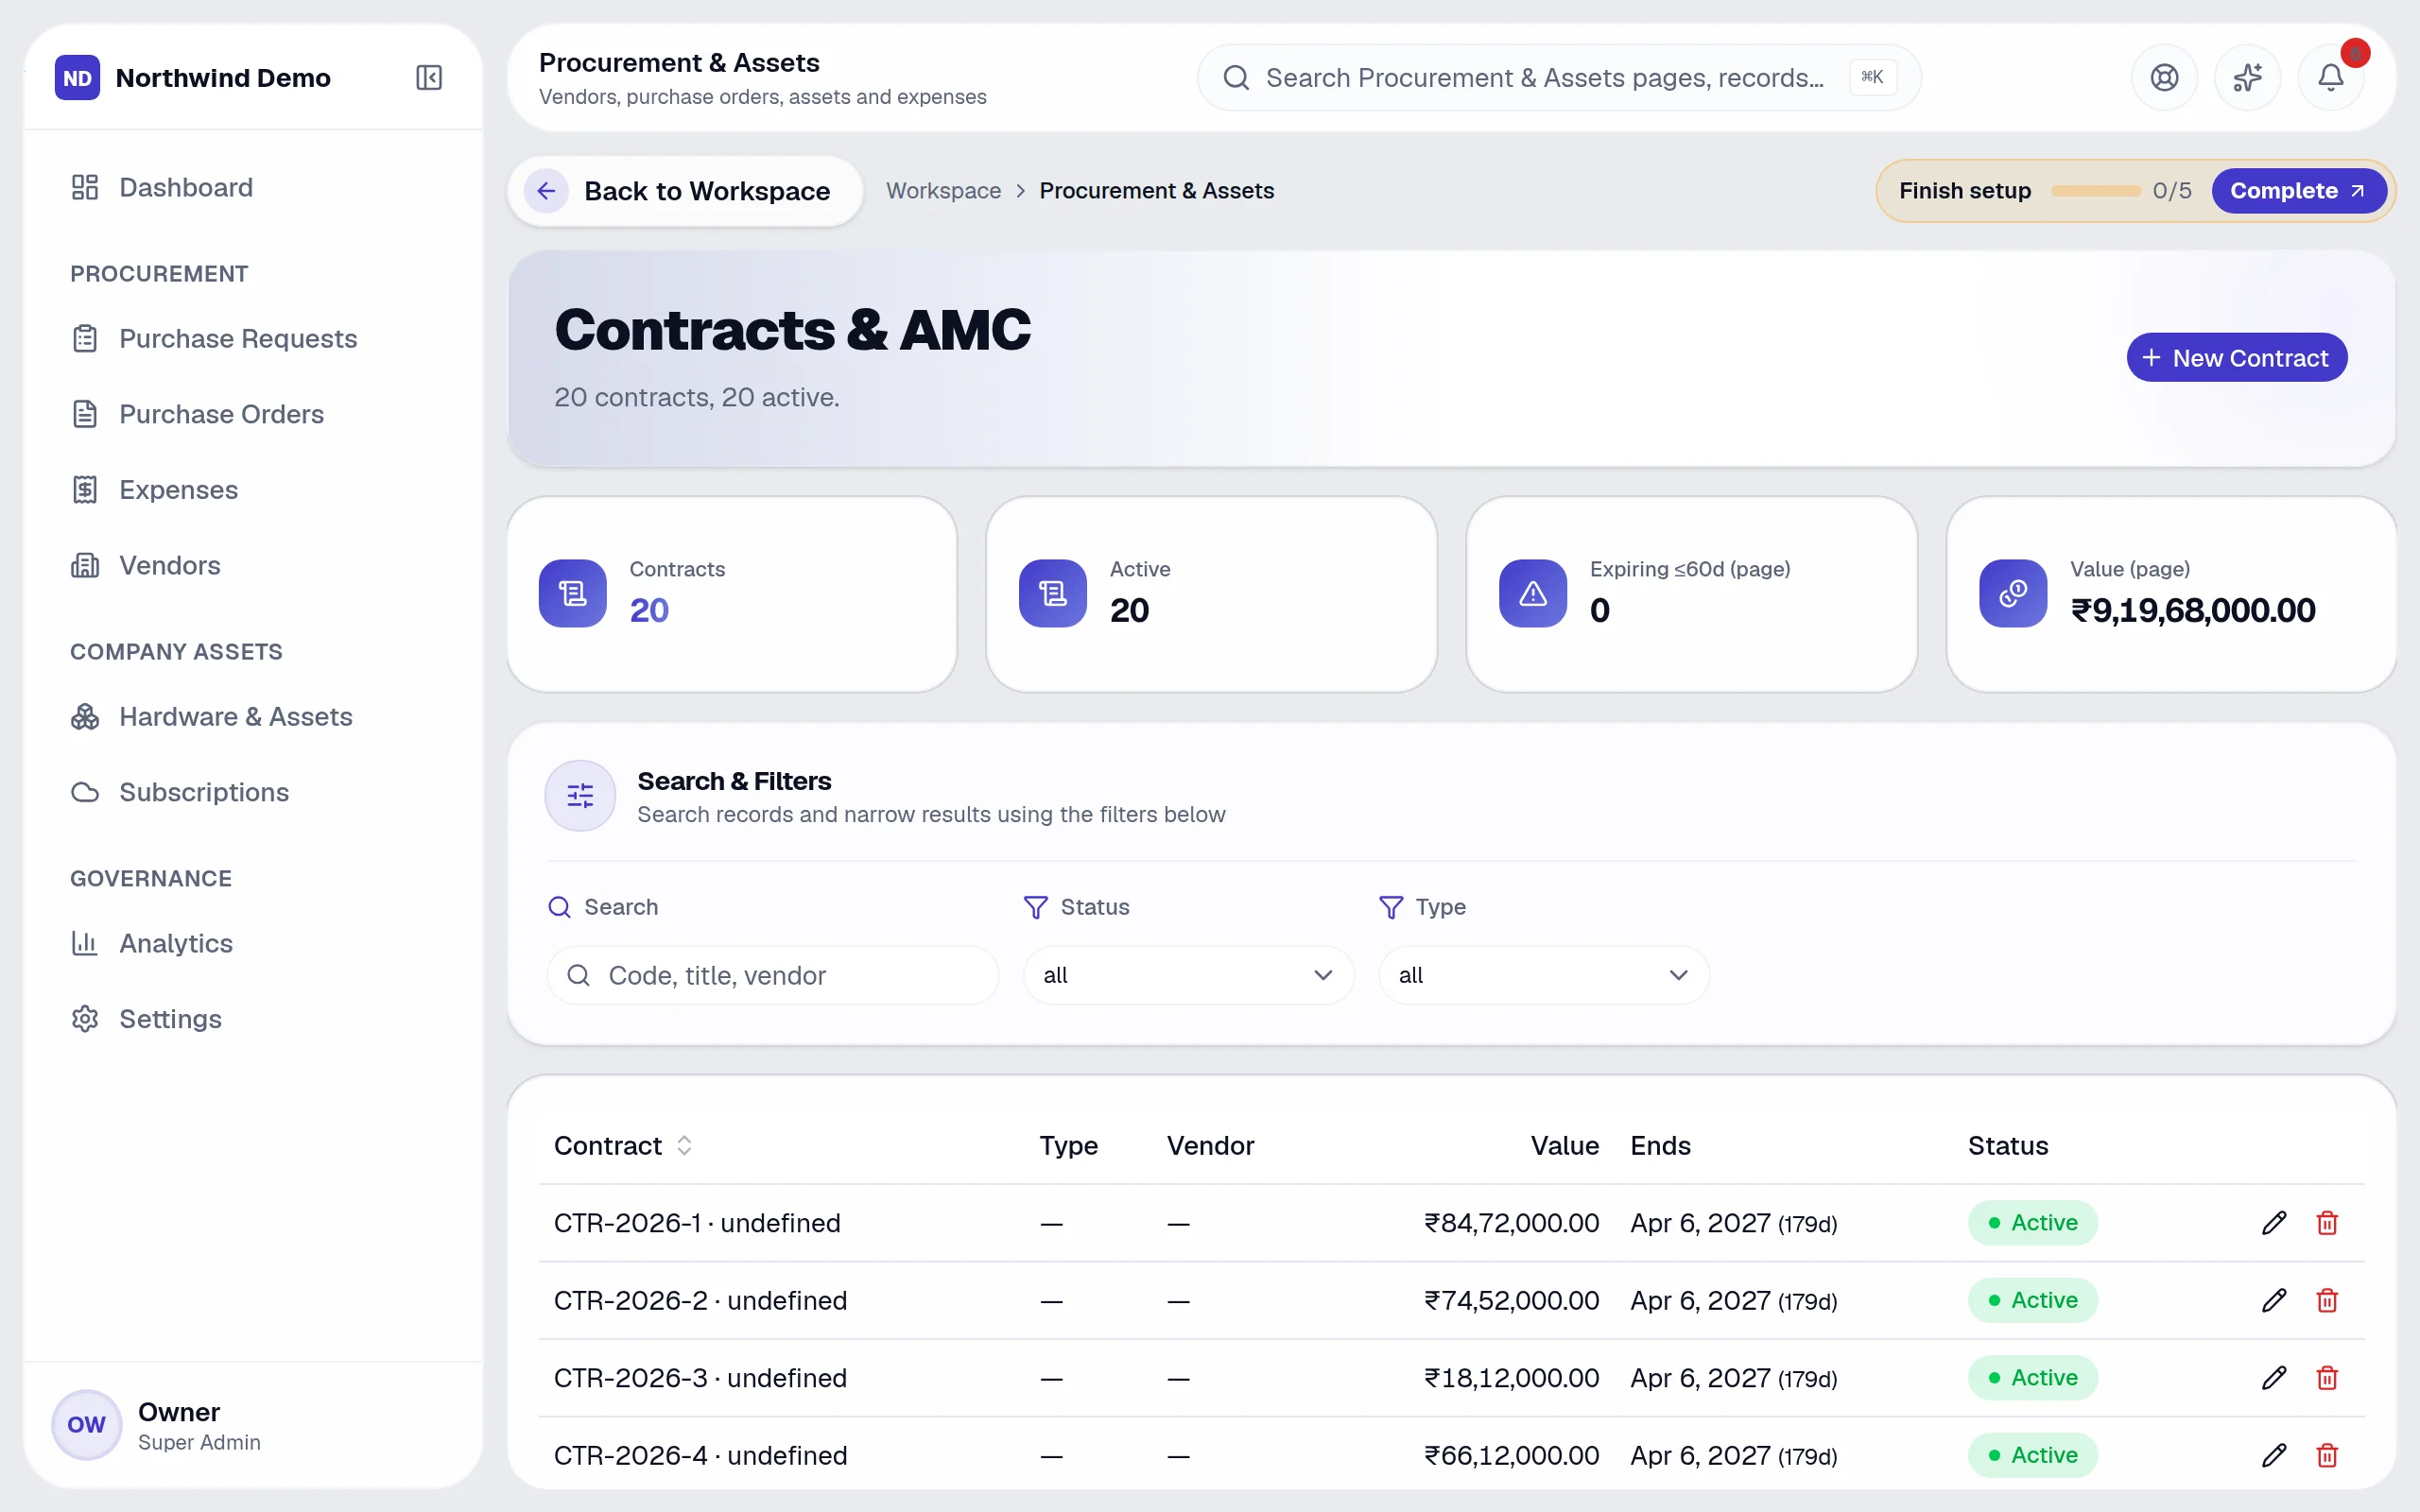This screenshot has height=1512, width=2420.
Task: Edit contract CTR-2026-4 with pencil icon
Action: [x=2274, y=1455]
